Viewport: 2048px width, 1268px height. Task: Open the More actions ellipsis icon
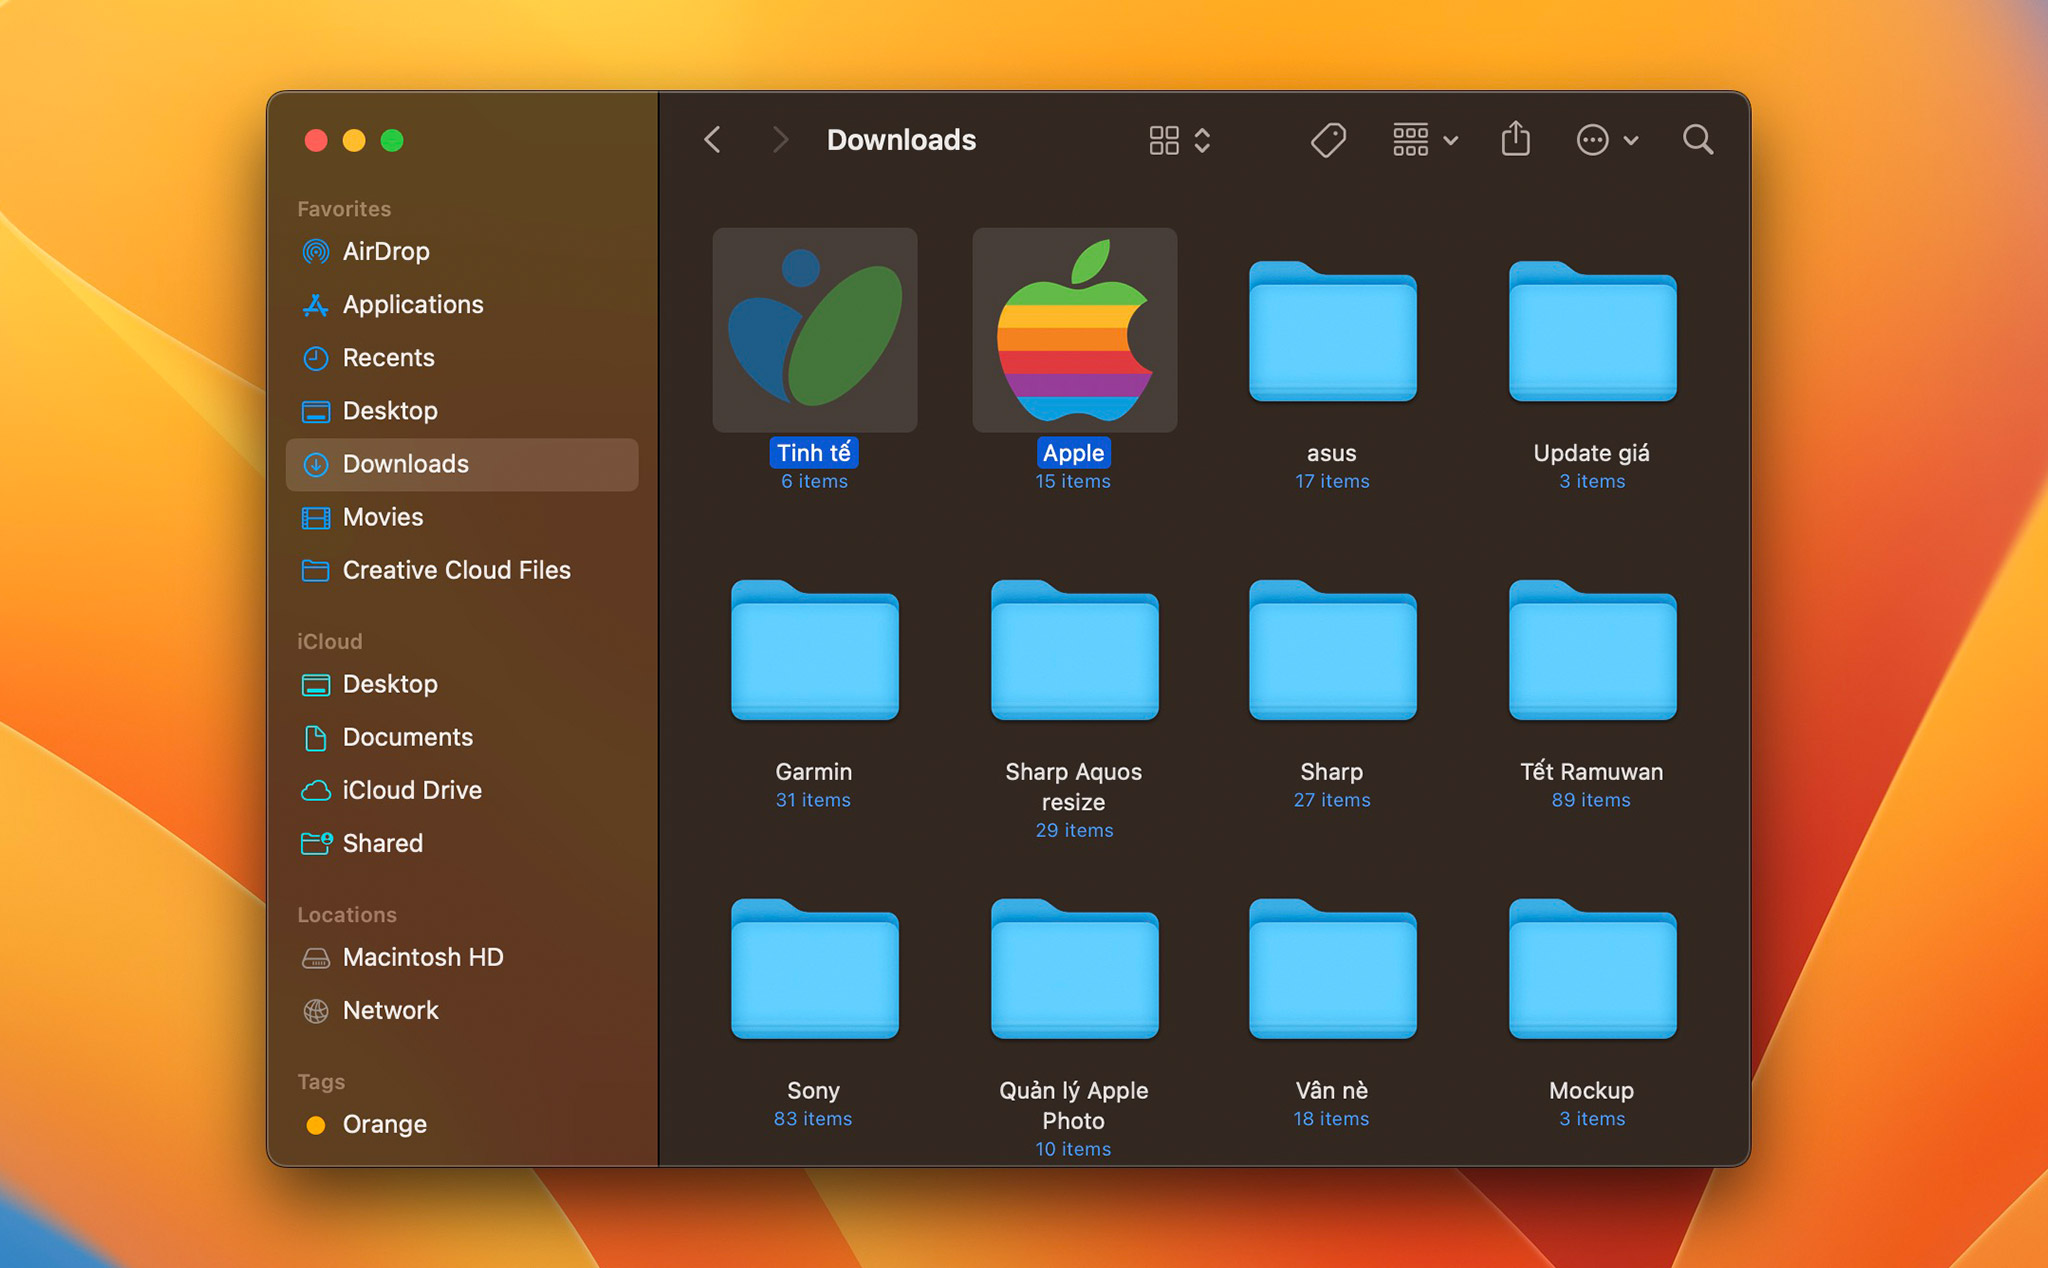click(x=1592, y=140)
